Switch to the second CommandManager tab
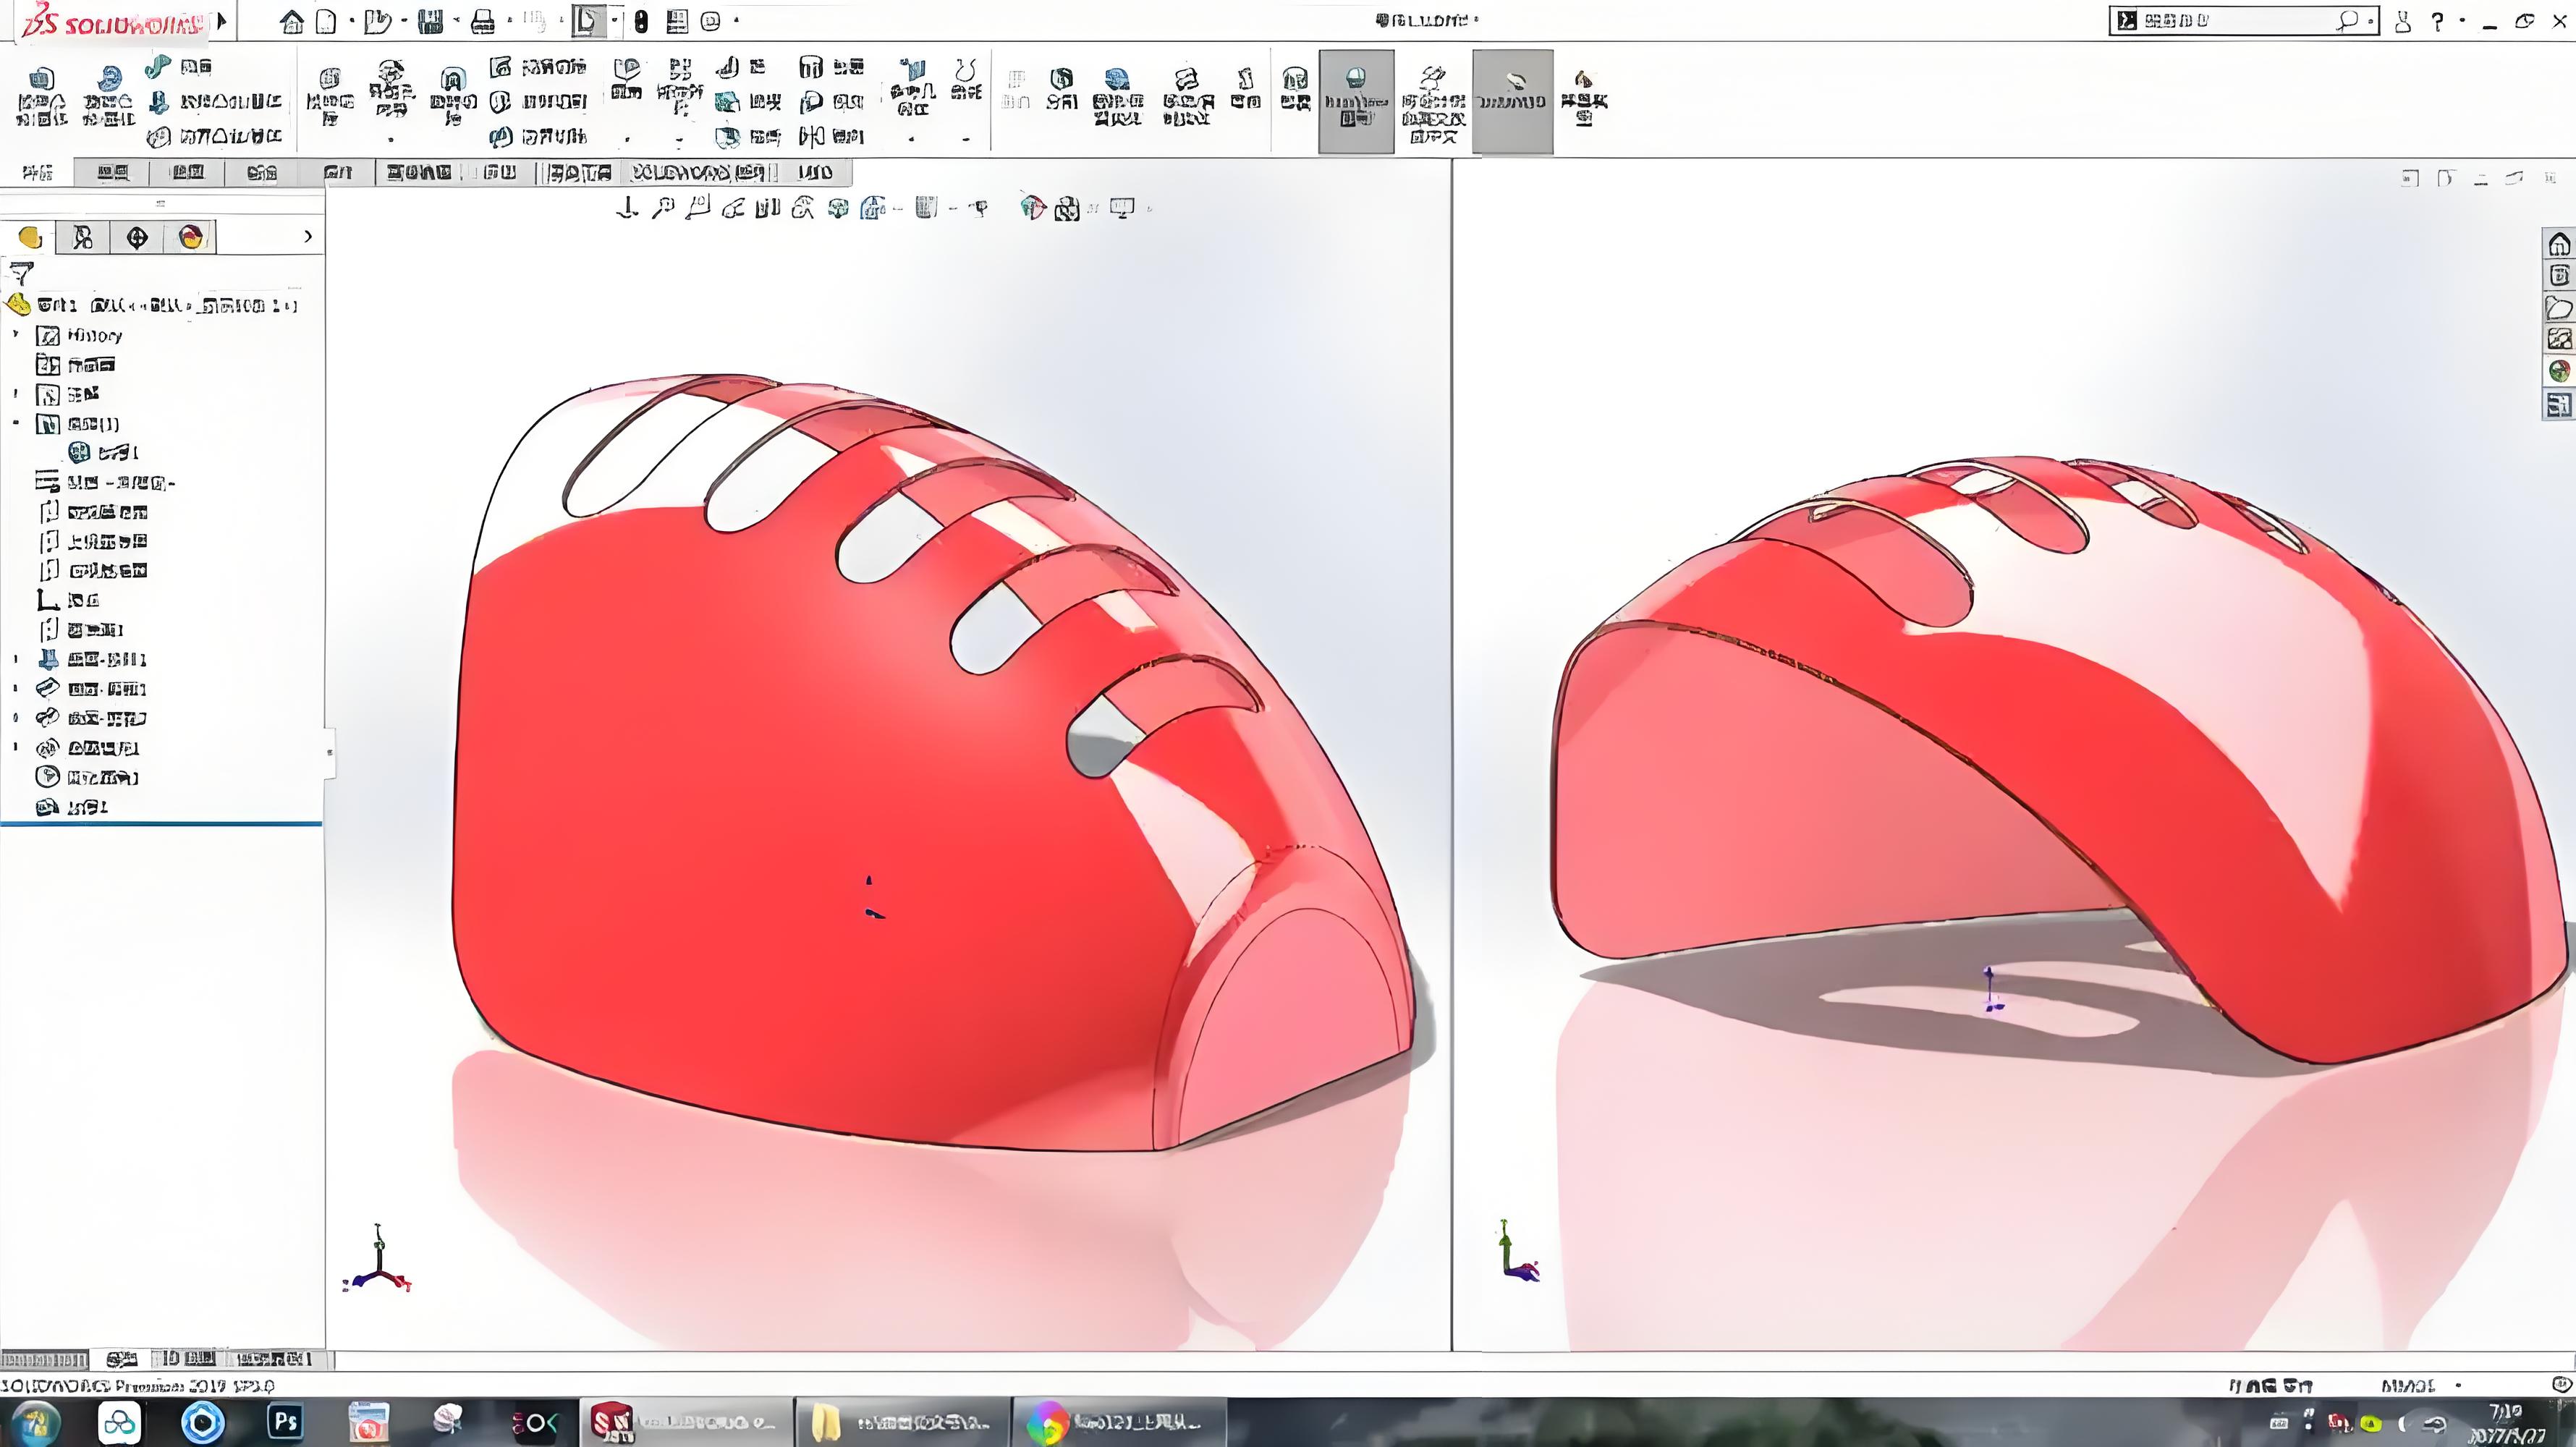2576x1447 pixels. point(113,173)
